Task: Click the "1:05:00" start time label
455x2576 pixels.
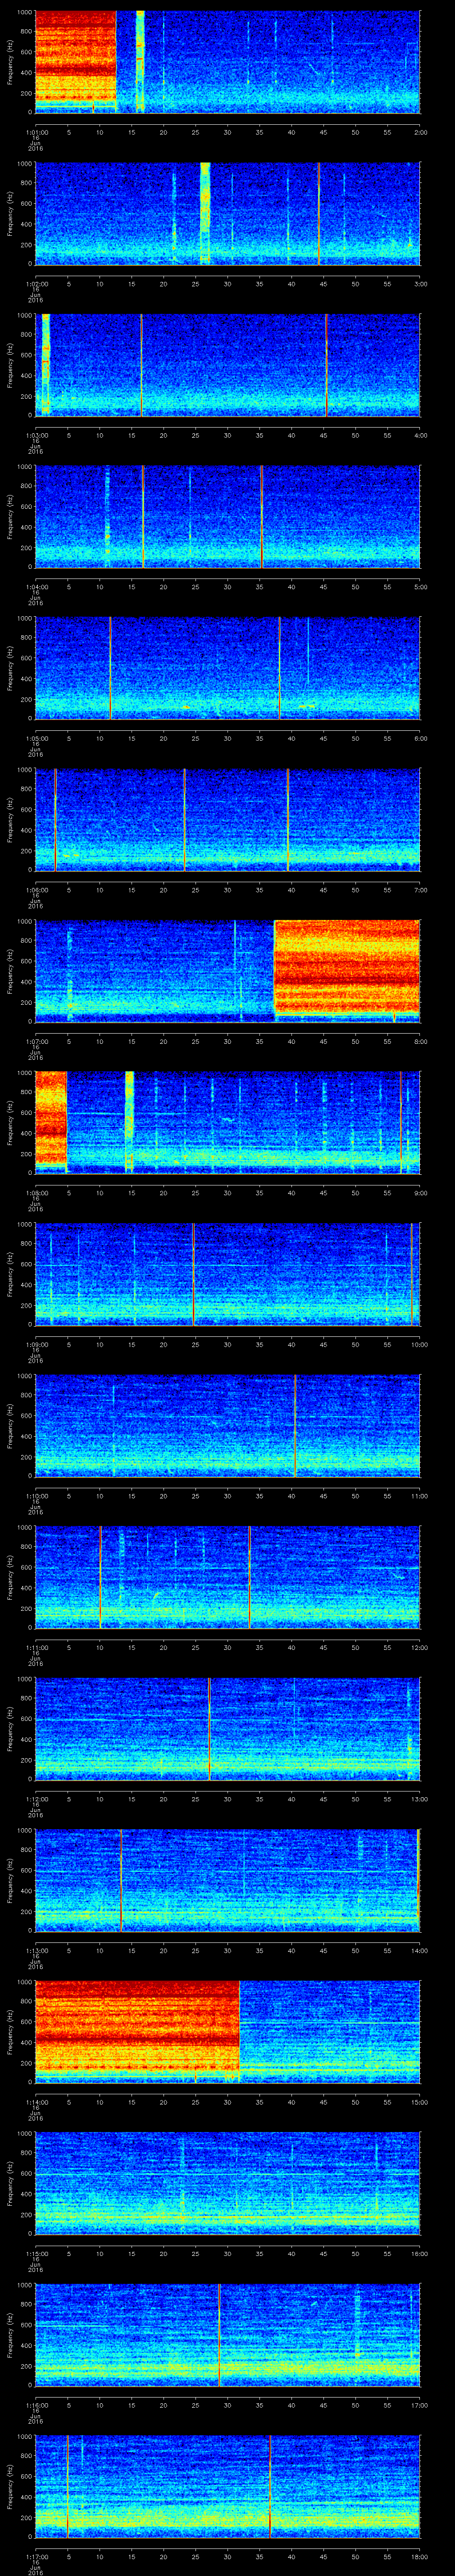Action: point(36,738)
